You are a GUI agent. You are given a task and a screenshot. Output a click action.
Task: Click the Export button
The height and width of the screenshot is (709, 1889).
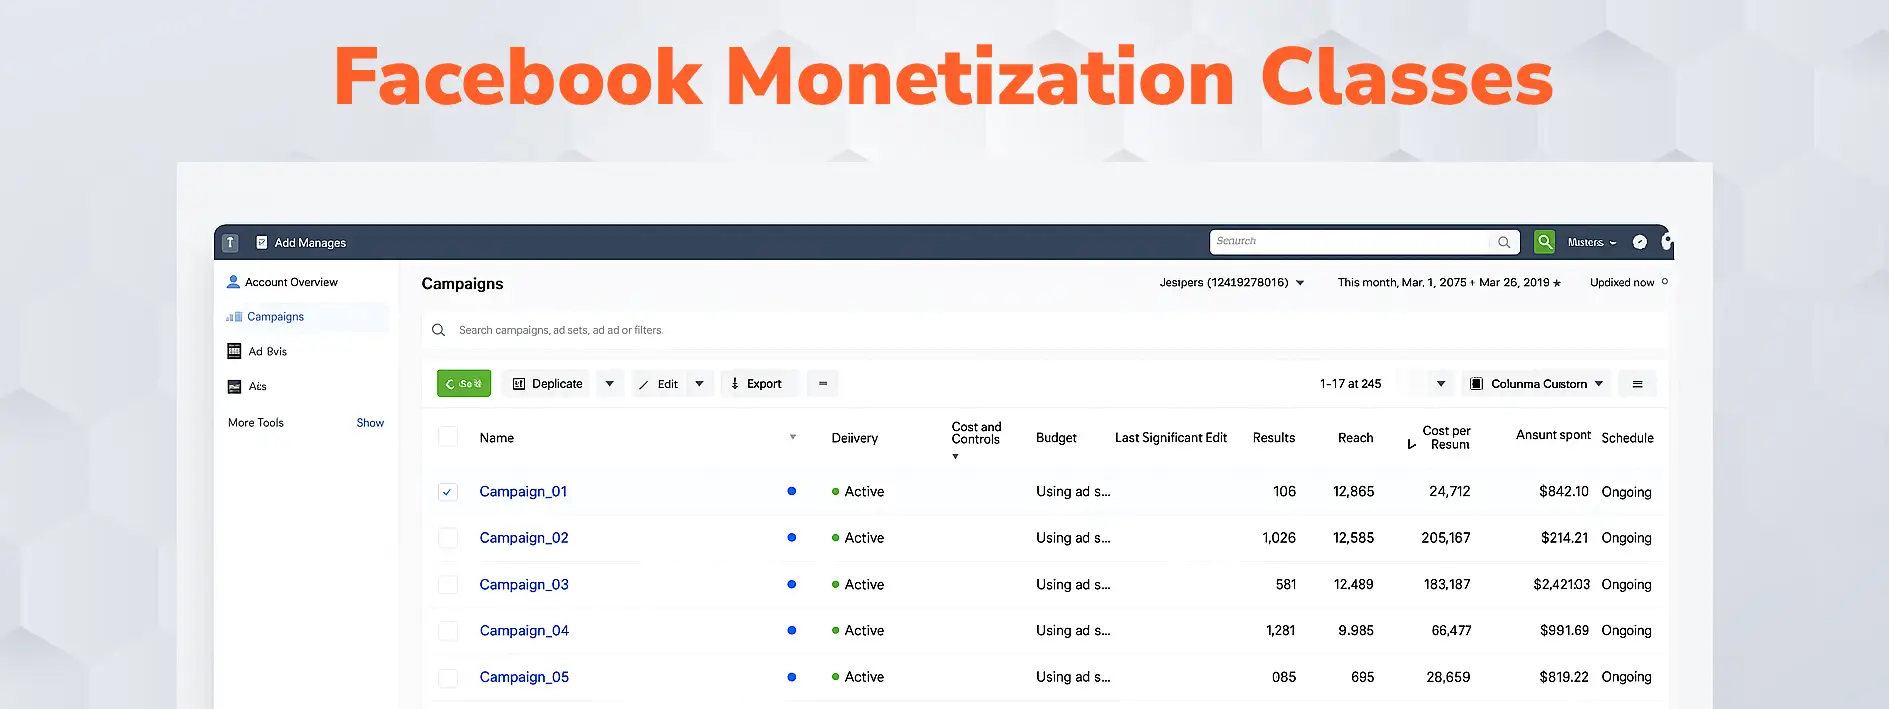(x=759, y=384)
